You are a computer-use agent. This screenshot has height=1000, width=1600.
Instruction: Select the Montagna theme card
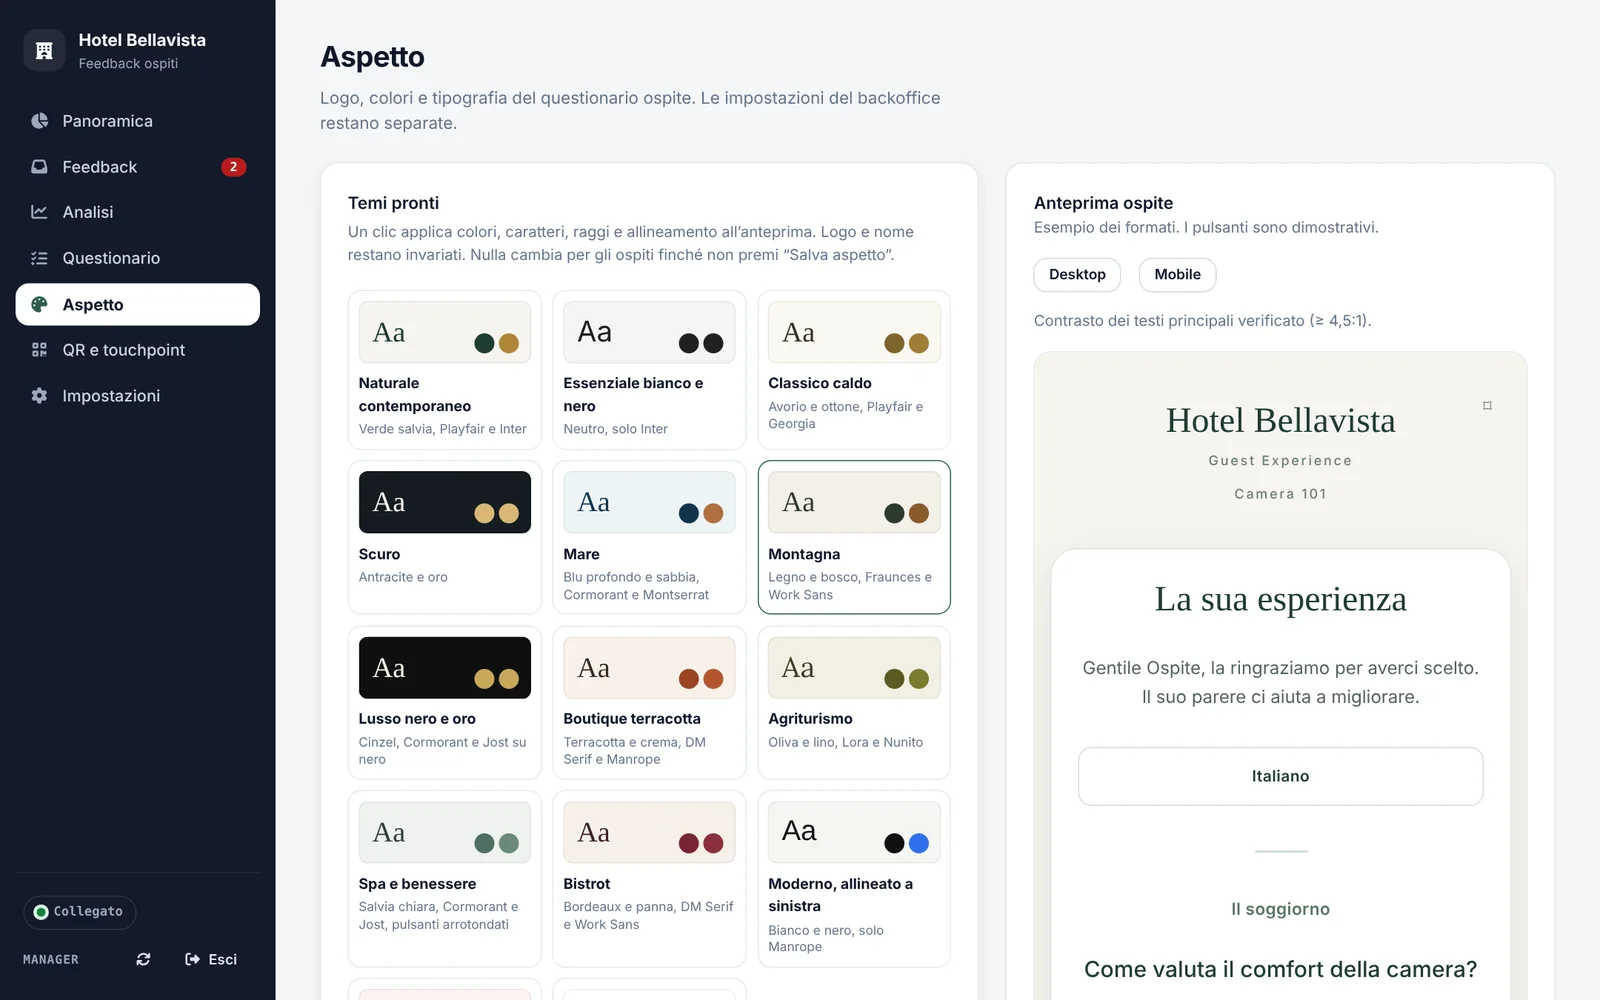pyautogui.click(x=854, y=537)
